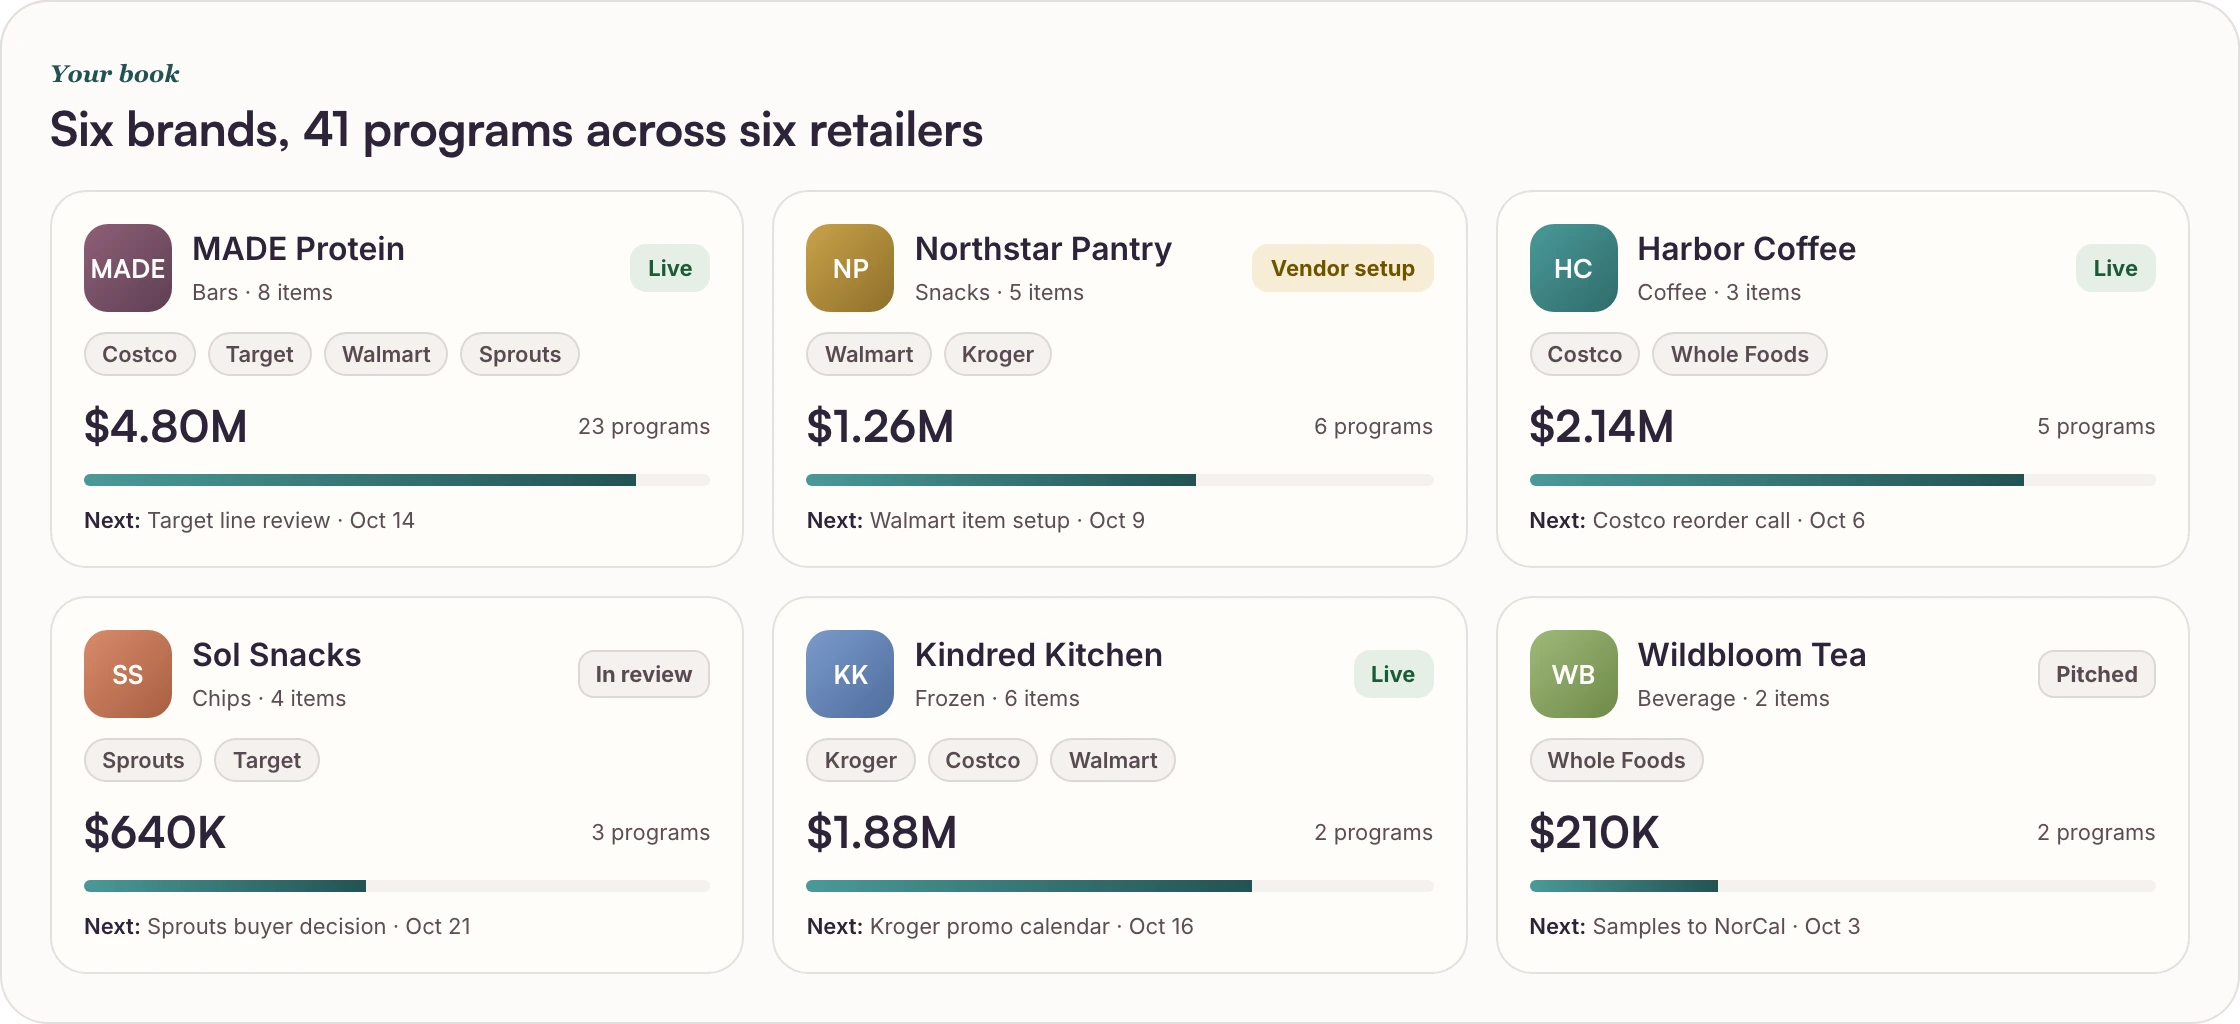The height and width of the screenshot is (1024, 2240).
Task: Open the KK Kindred Kitchen logo
Action: click(x=850, y=674)
